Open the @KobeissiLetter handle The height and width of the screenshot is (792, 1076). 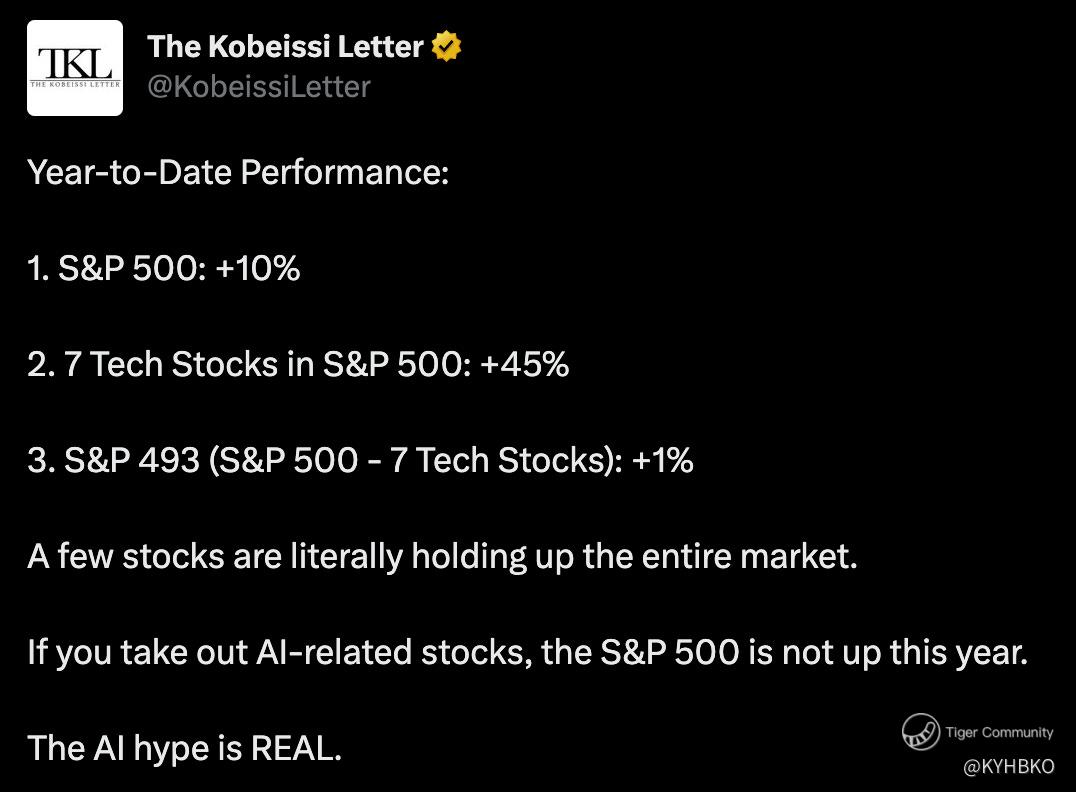click(x=258, y=87)
